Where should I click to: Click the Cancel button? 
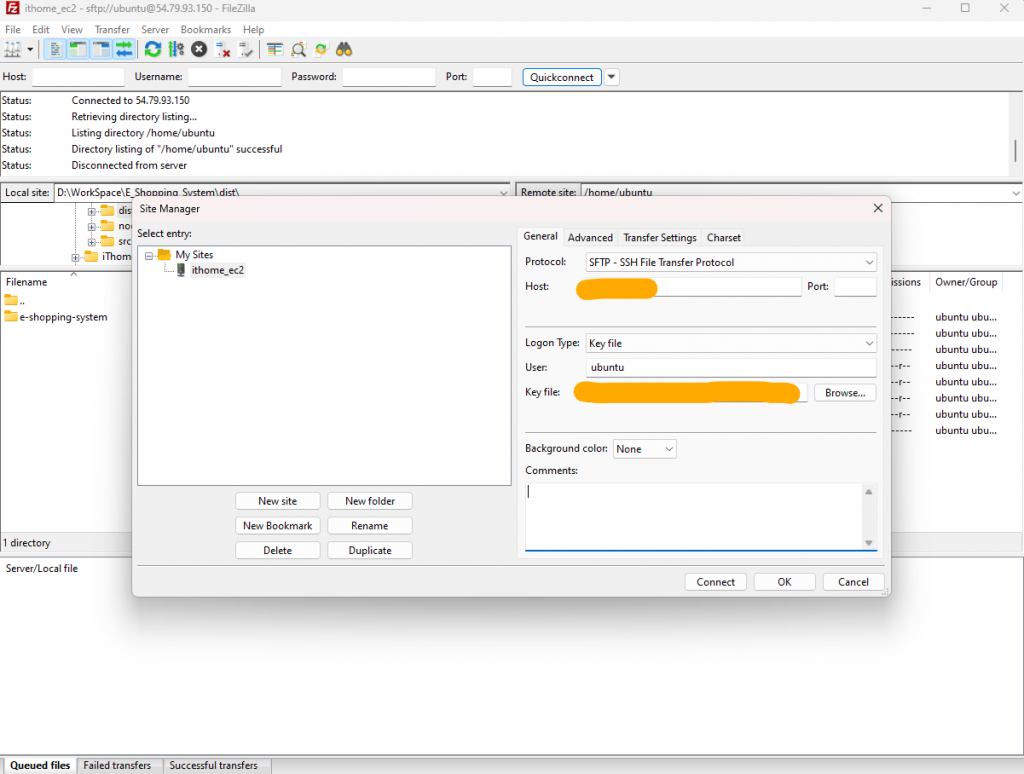click(853, 582)
